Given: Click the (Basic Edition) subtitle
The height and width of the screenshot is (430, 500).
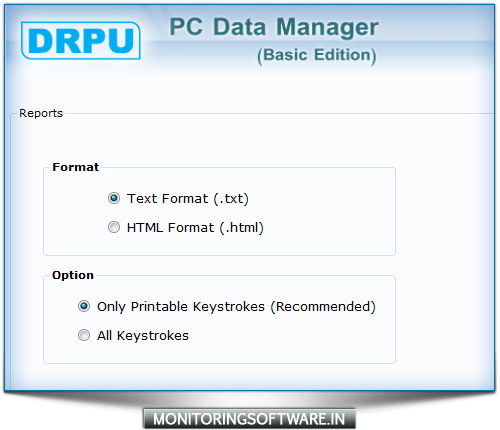Looking at the screenshot, I should coord(317,56).
